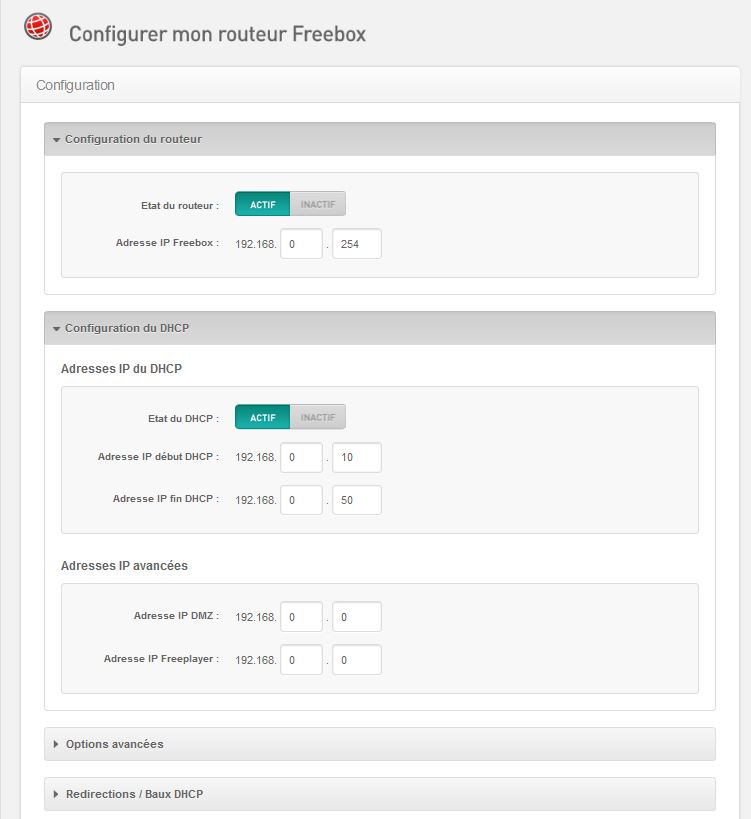This screenshot has height=819, width=751.
Task: Edit the 10 field of début DHCP address
Action: (x=357, y=458)
